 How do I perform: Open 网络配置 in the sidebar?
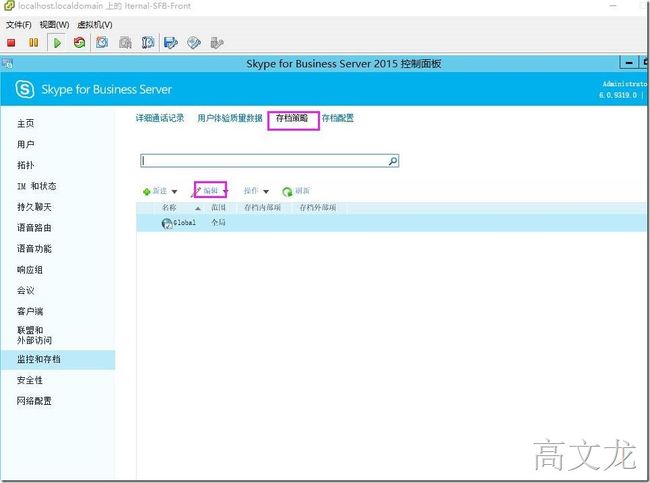34,401
